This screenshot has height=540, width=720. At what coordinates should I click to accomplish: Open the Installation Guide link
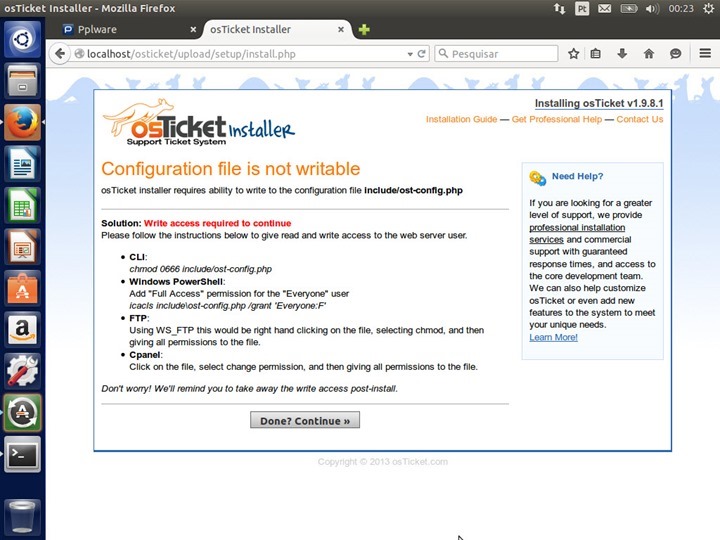pyautogui.click(x=461, y=119)
